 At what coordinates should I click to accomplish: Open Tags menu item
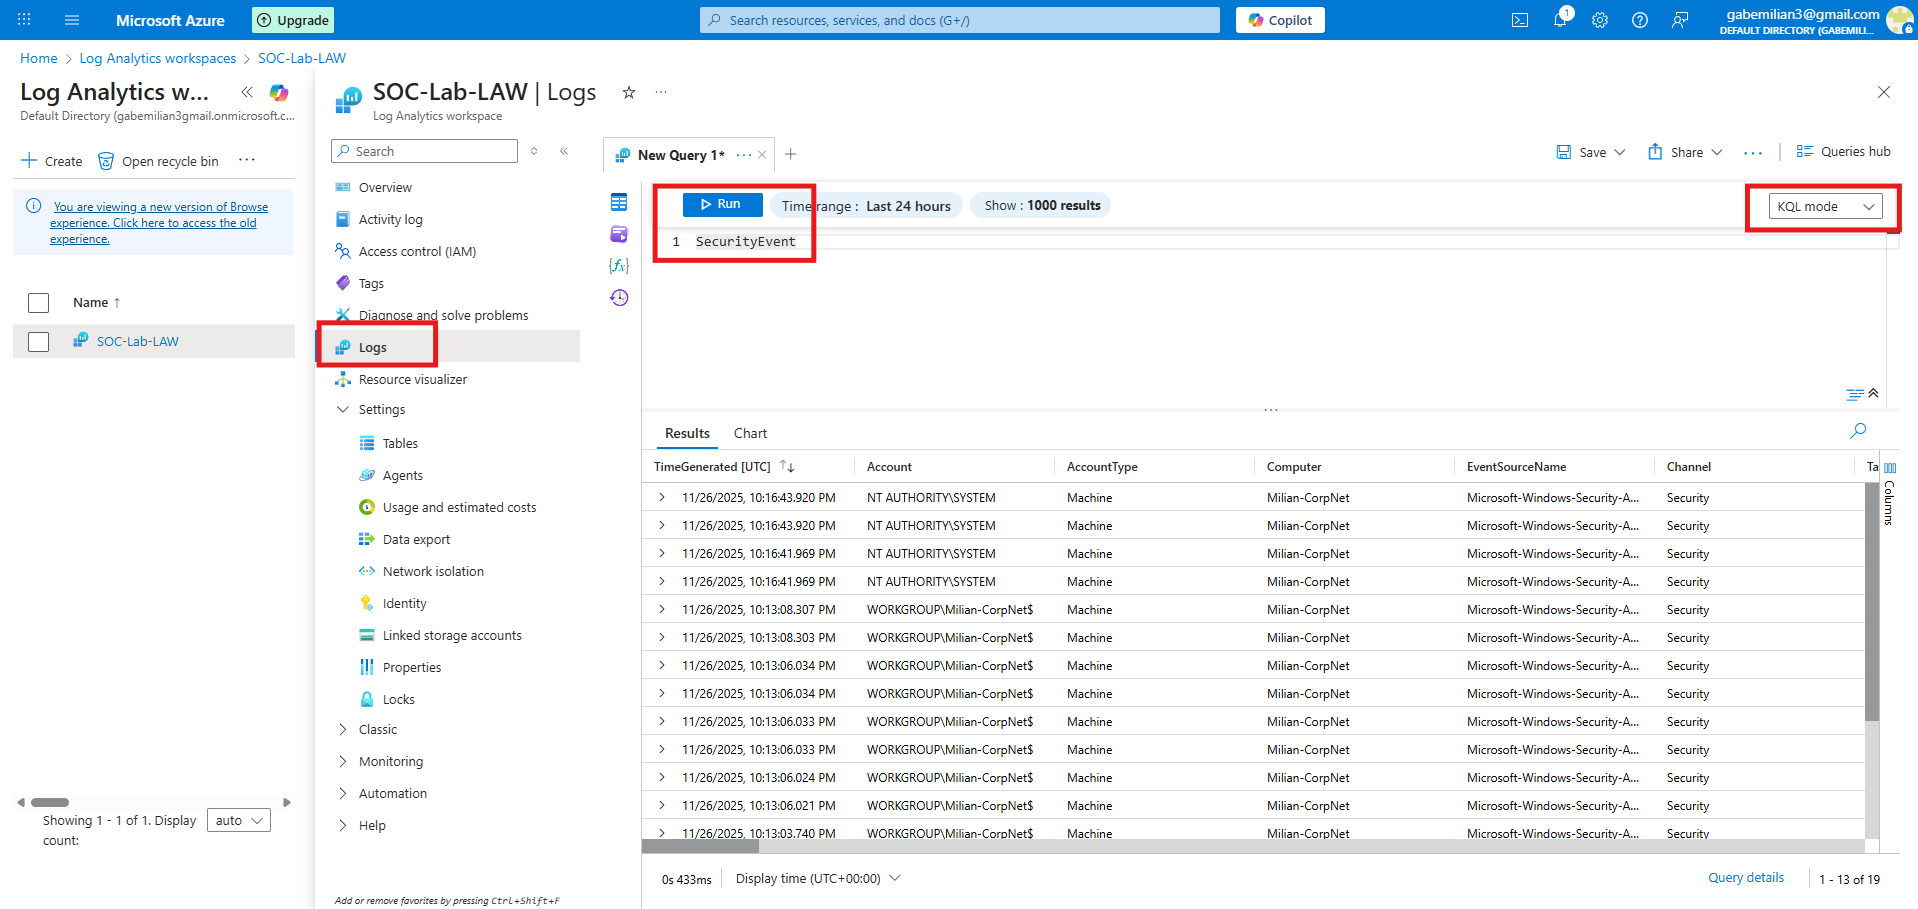coord(371,283)
